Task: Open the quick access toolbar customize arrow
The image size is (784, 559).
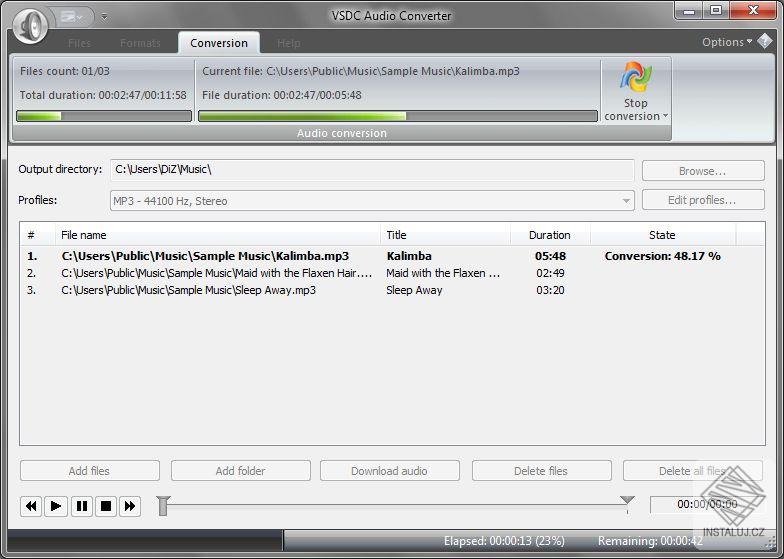Action: (x=104, y=16)
